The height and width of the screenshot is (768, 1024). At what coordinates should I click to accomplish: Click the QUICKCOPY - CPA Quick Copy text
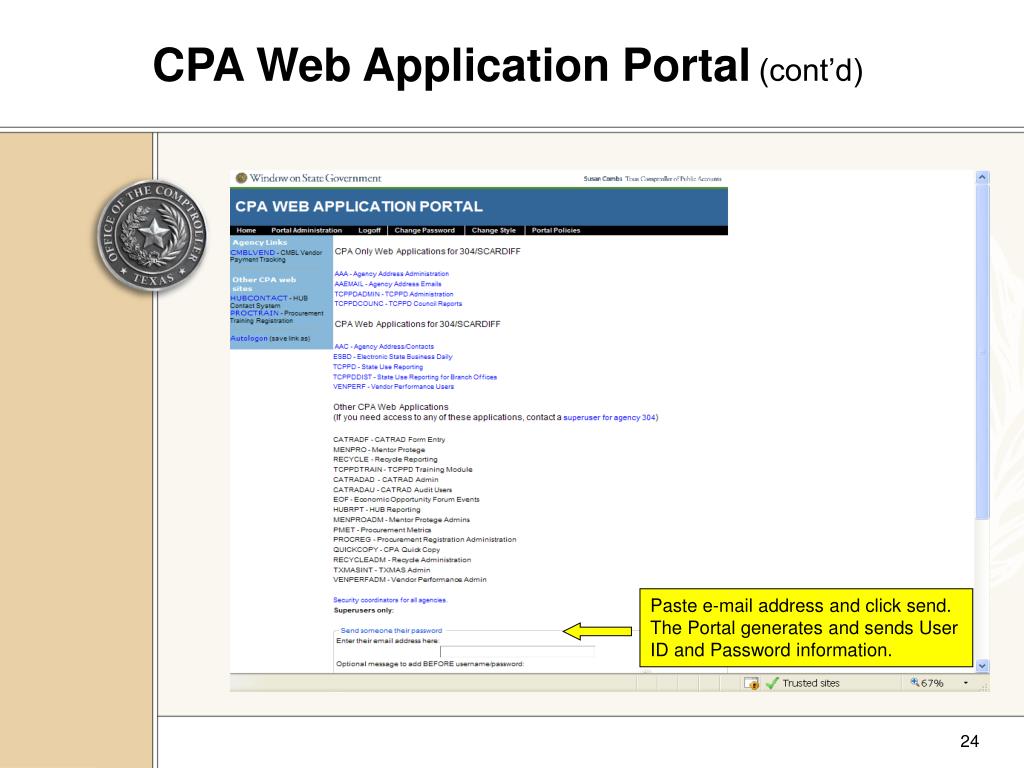[387, 550]
